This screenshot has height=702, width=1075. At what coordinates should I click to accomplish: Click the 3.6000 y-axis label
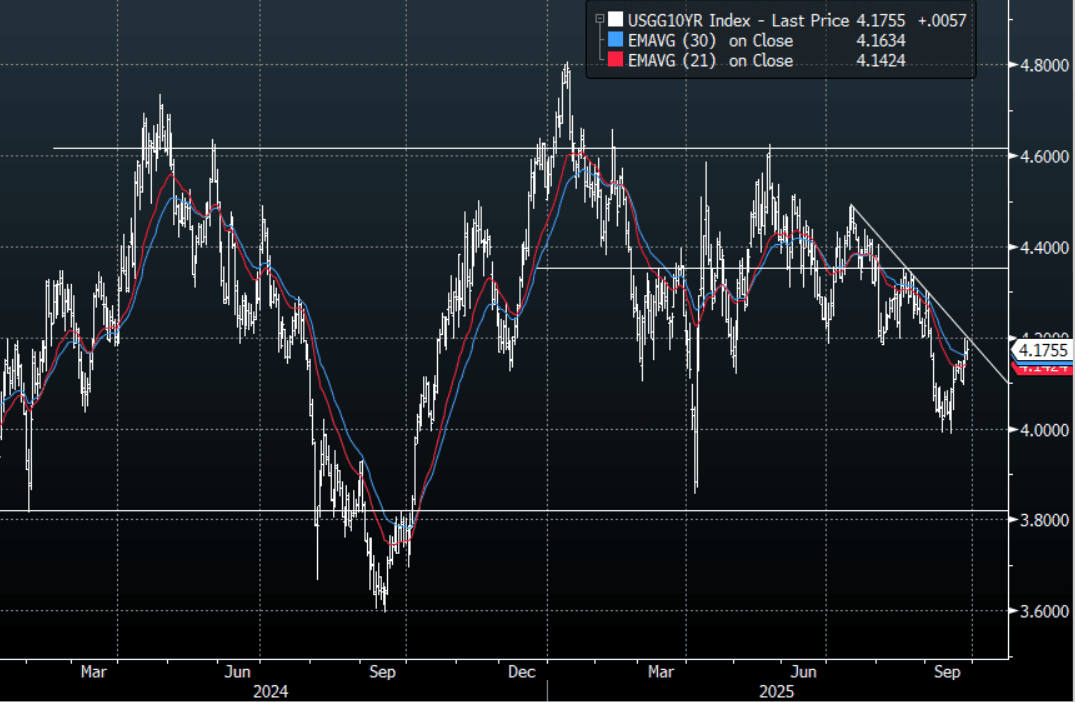(x=1045, y=611)
